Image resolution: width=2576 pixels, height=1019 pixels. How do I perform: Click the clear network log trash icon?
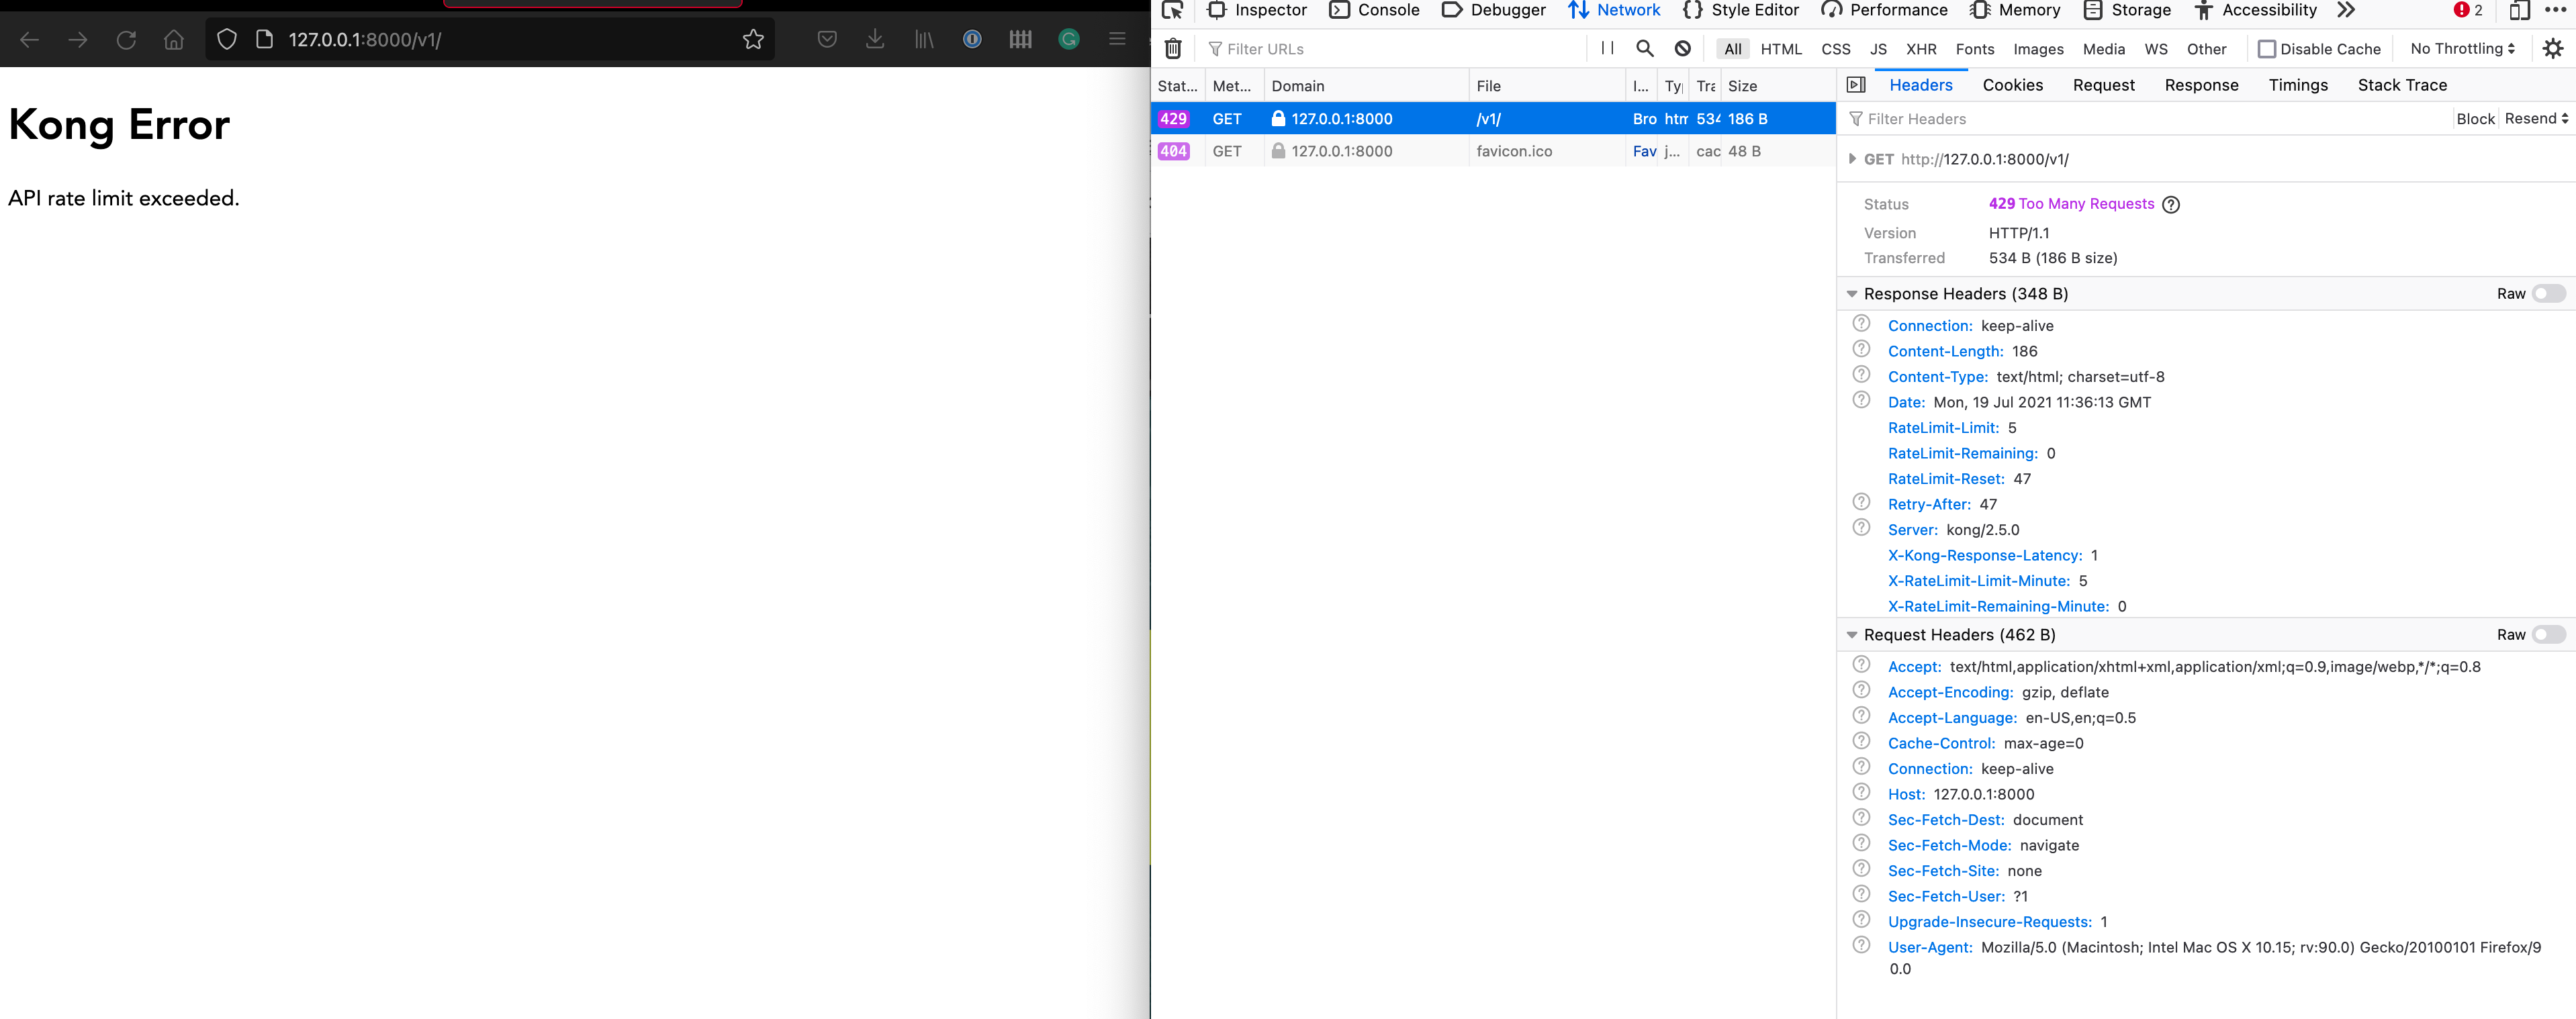click(1173, 48)
